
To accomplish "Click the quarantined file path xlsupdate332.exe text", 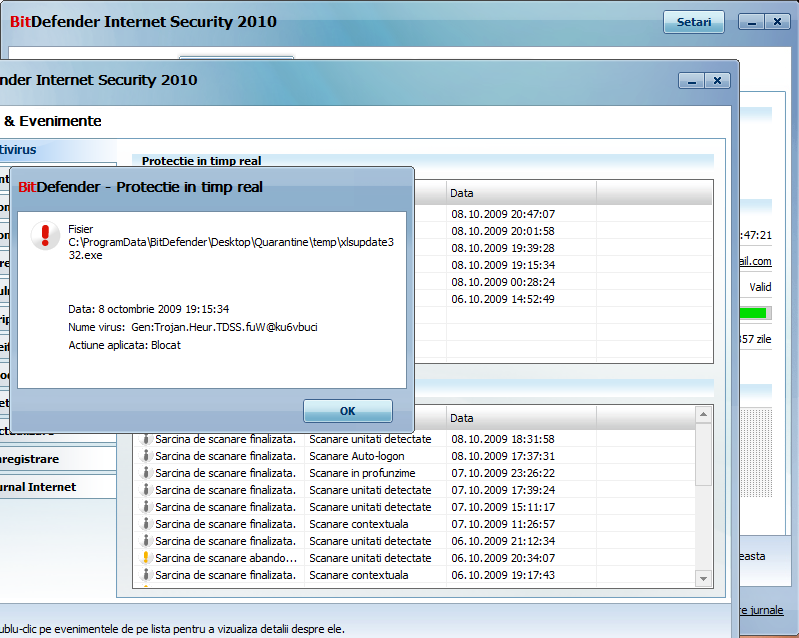I will [231, 248].
